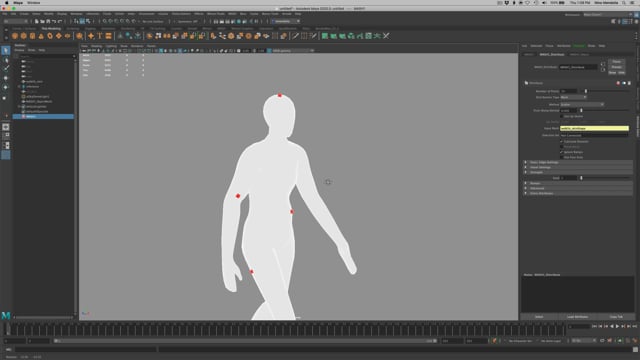Viewport: 640px width, 360px height.
Task: Activate the Move tool in the toolbox
Action: point(6,78)
